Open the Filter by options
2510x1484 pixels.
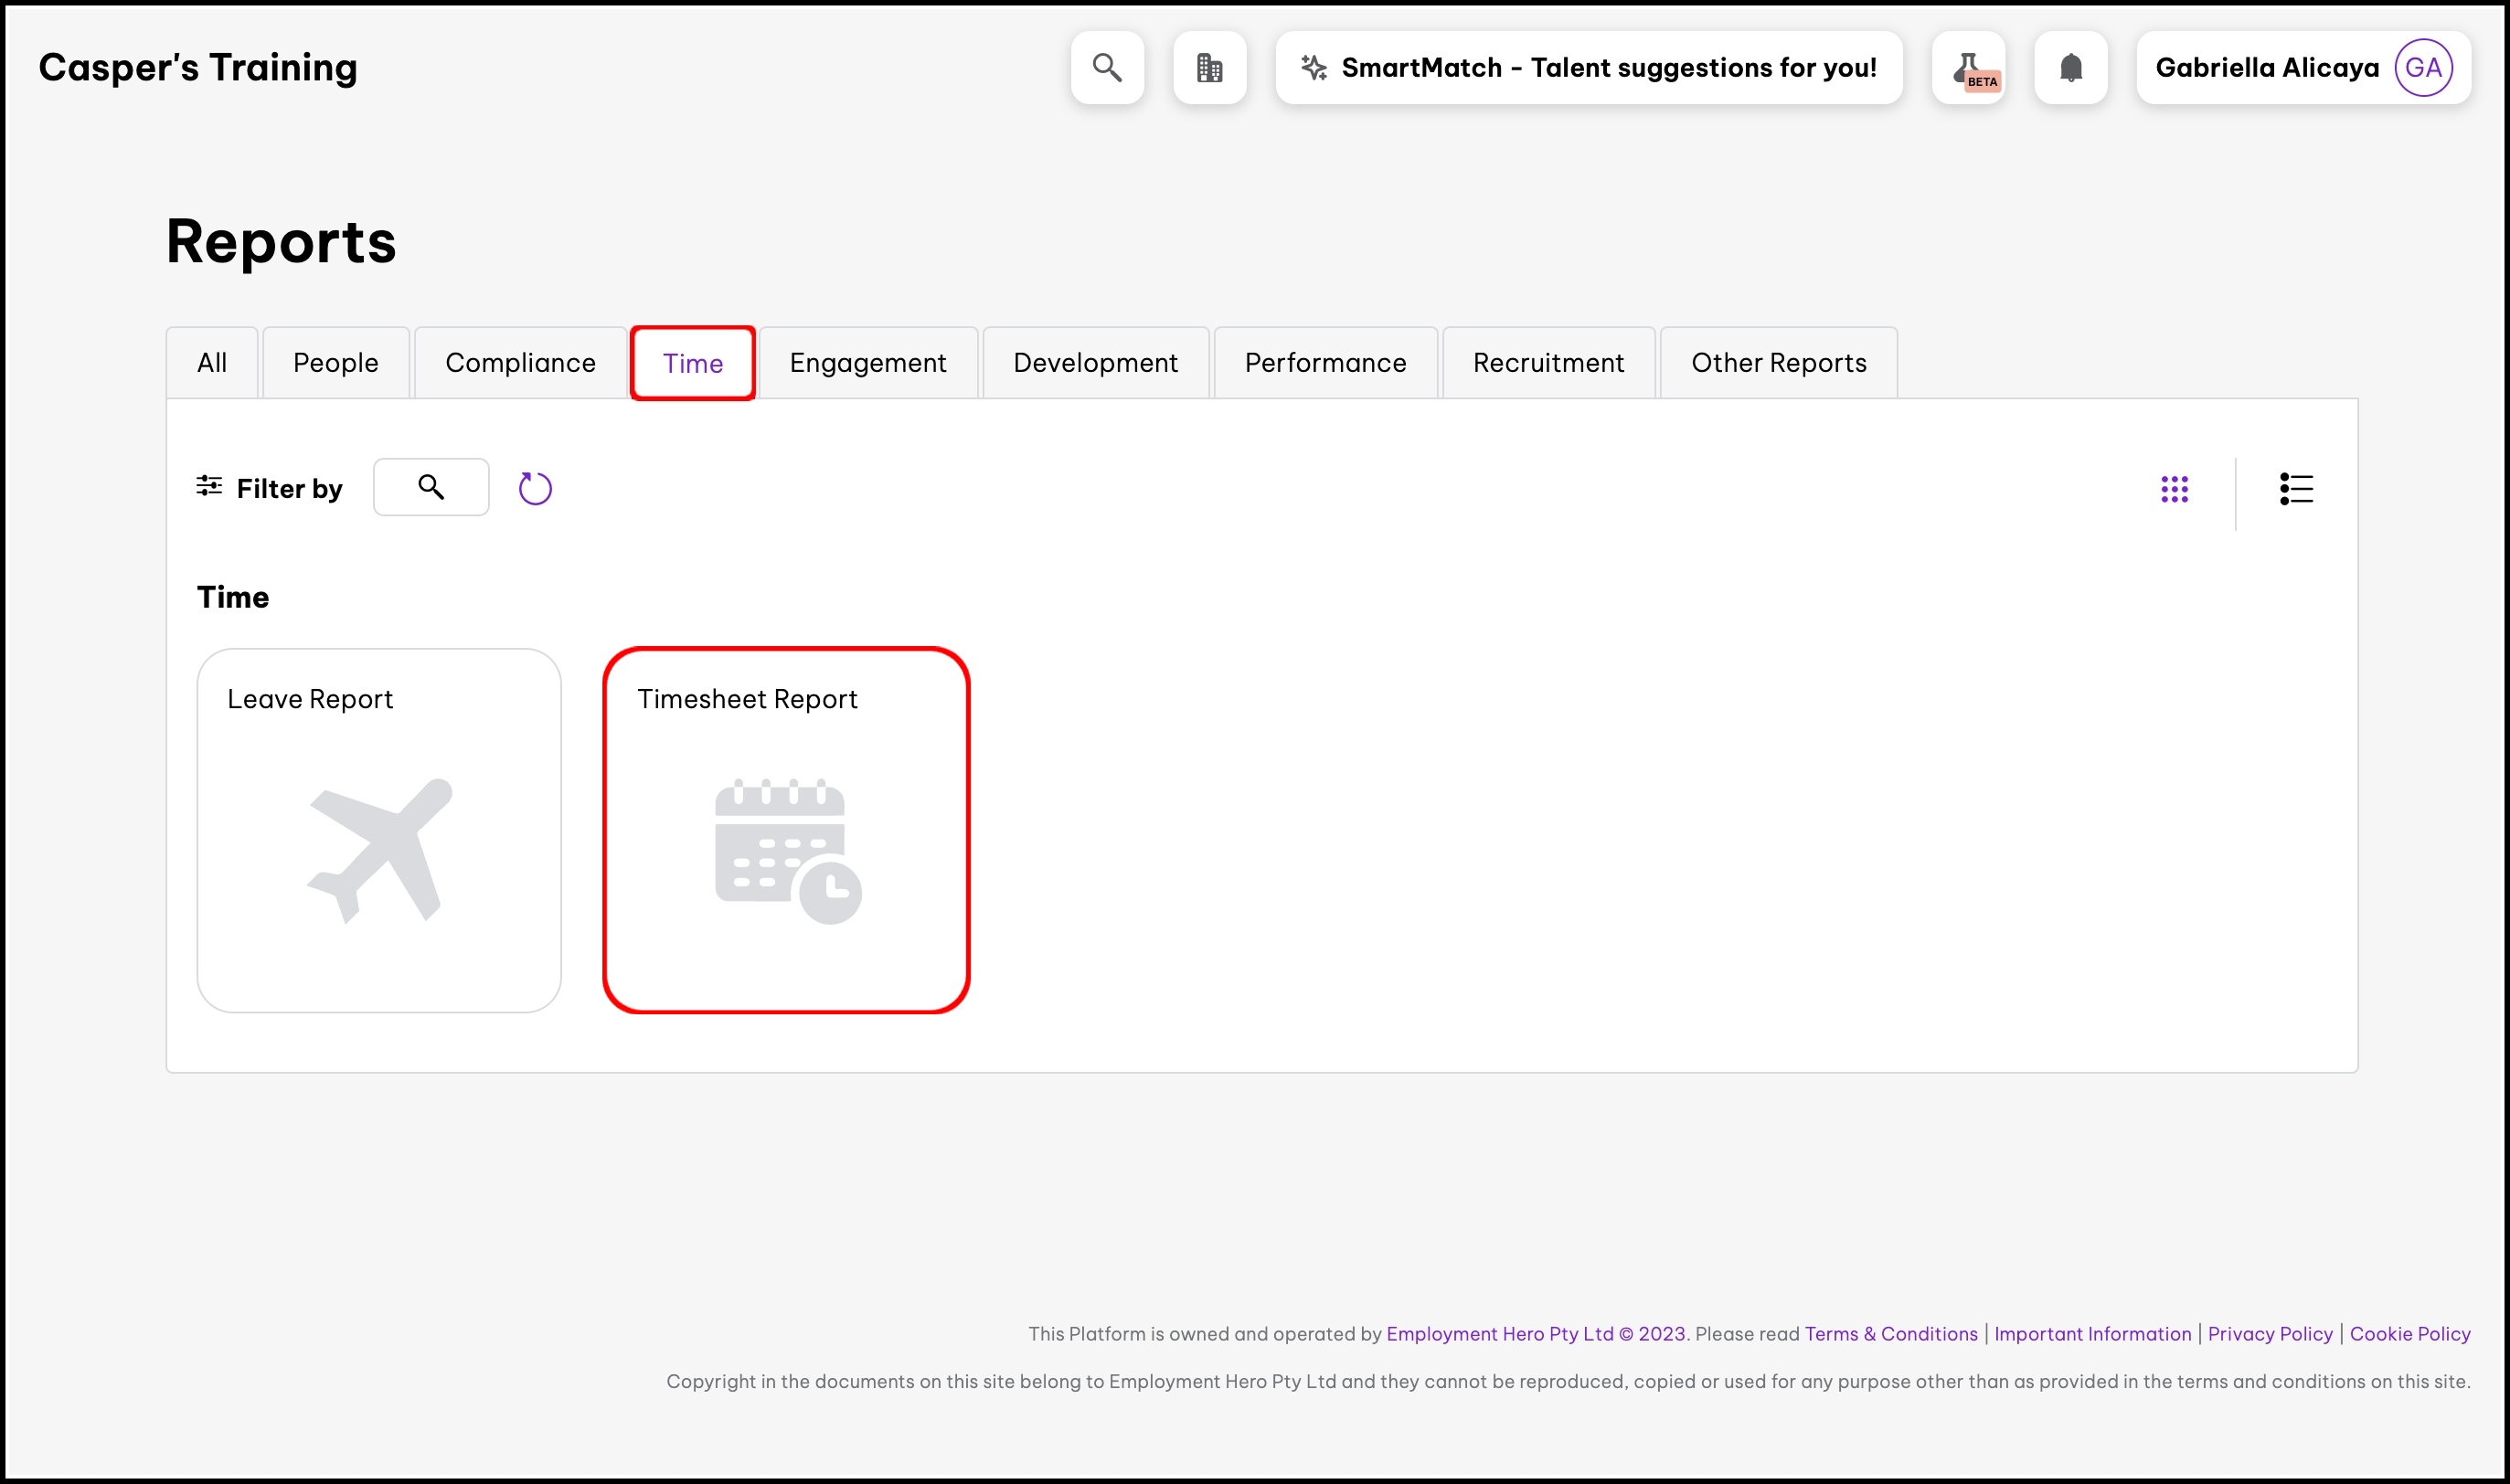coord(270,488)
